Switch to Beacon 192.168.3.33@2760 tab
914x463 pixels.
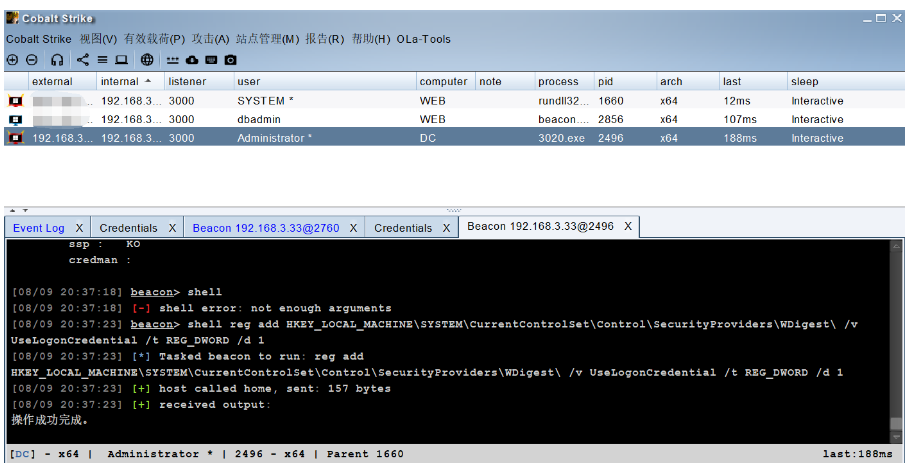(x=266, y=228)
